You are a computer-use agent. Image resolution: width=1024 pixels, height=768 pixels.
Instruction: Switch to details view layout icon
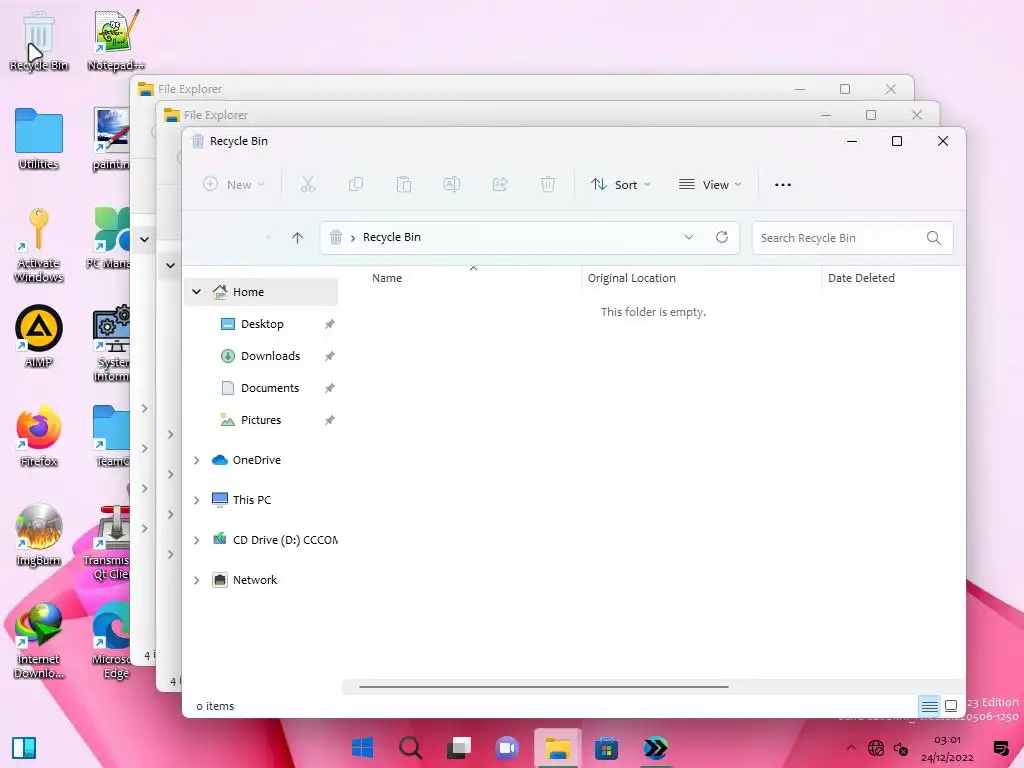[x=929, y=706]
